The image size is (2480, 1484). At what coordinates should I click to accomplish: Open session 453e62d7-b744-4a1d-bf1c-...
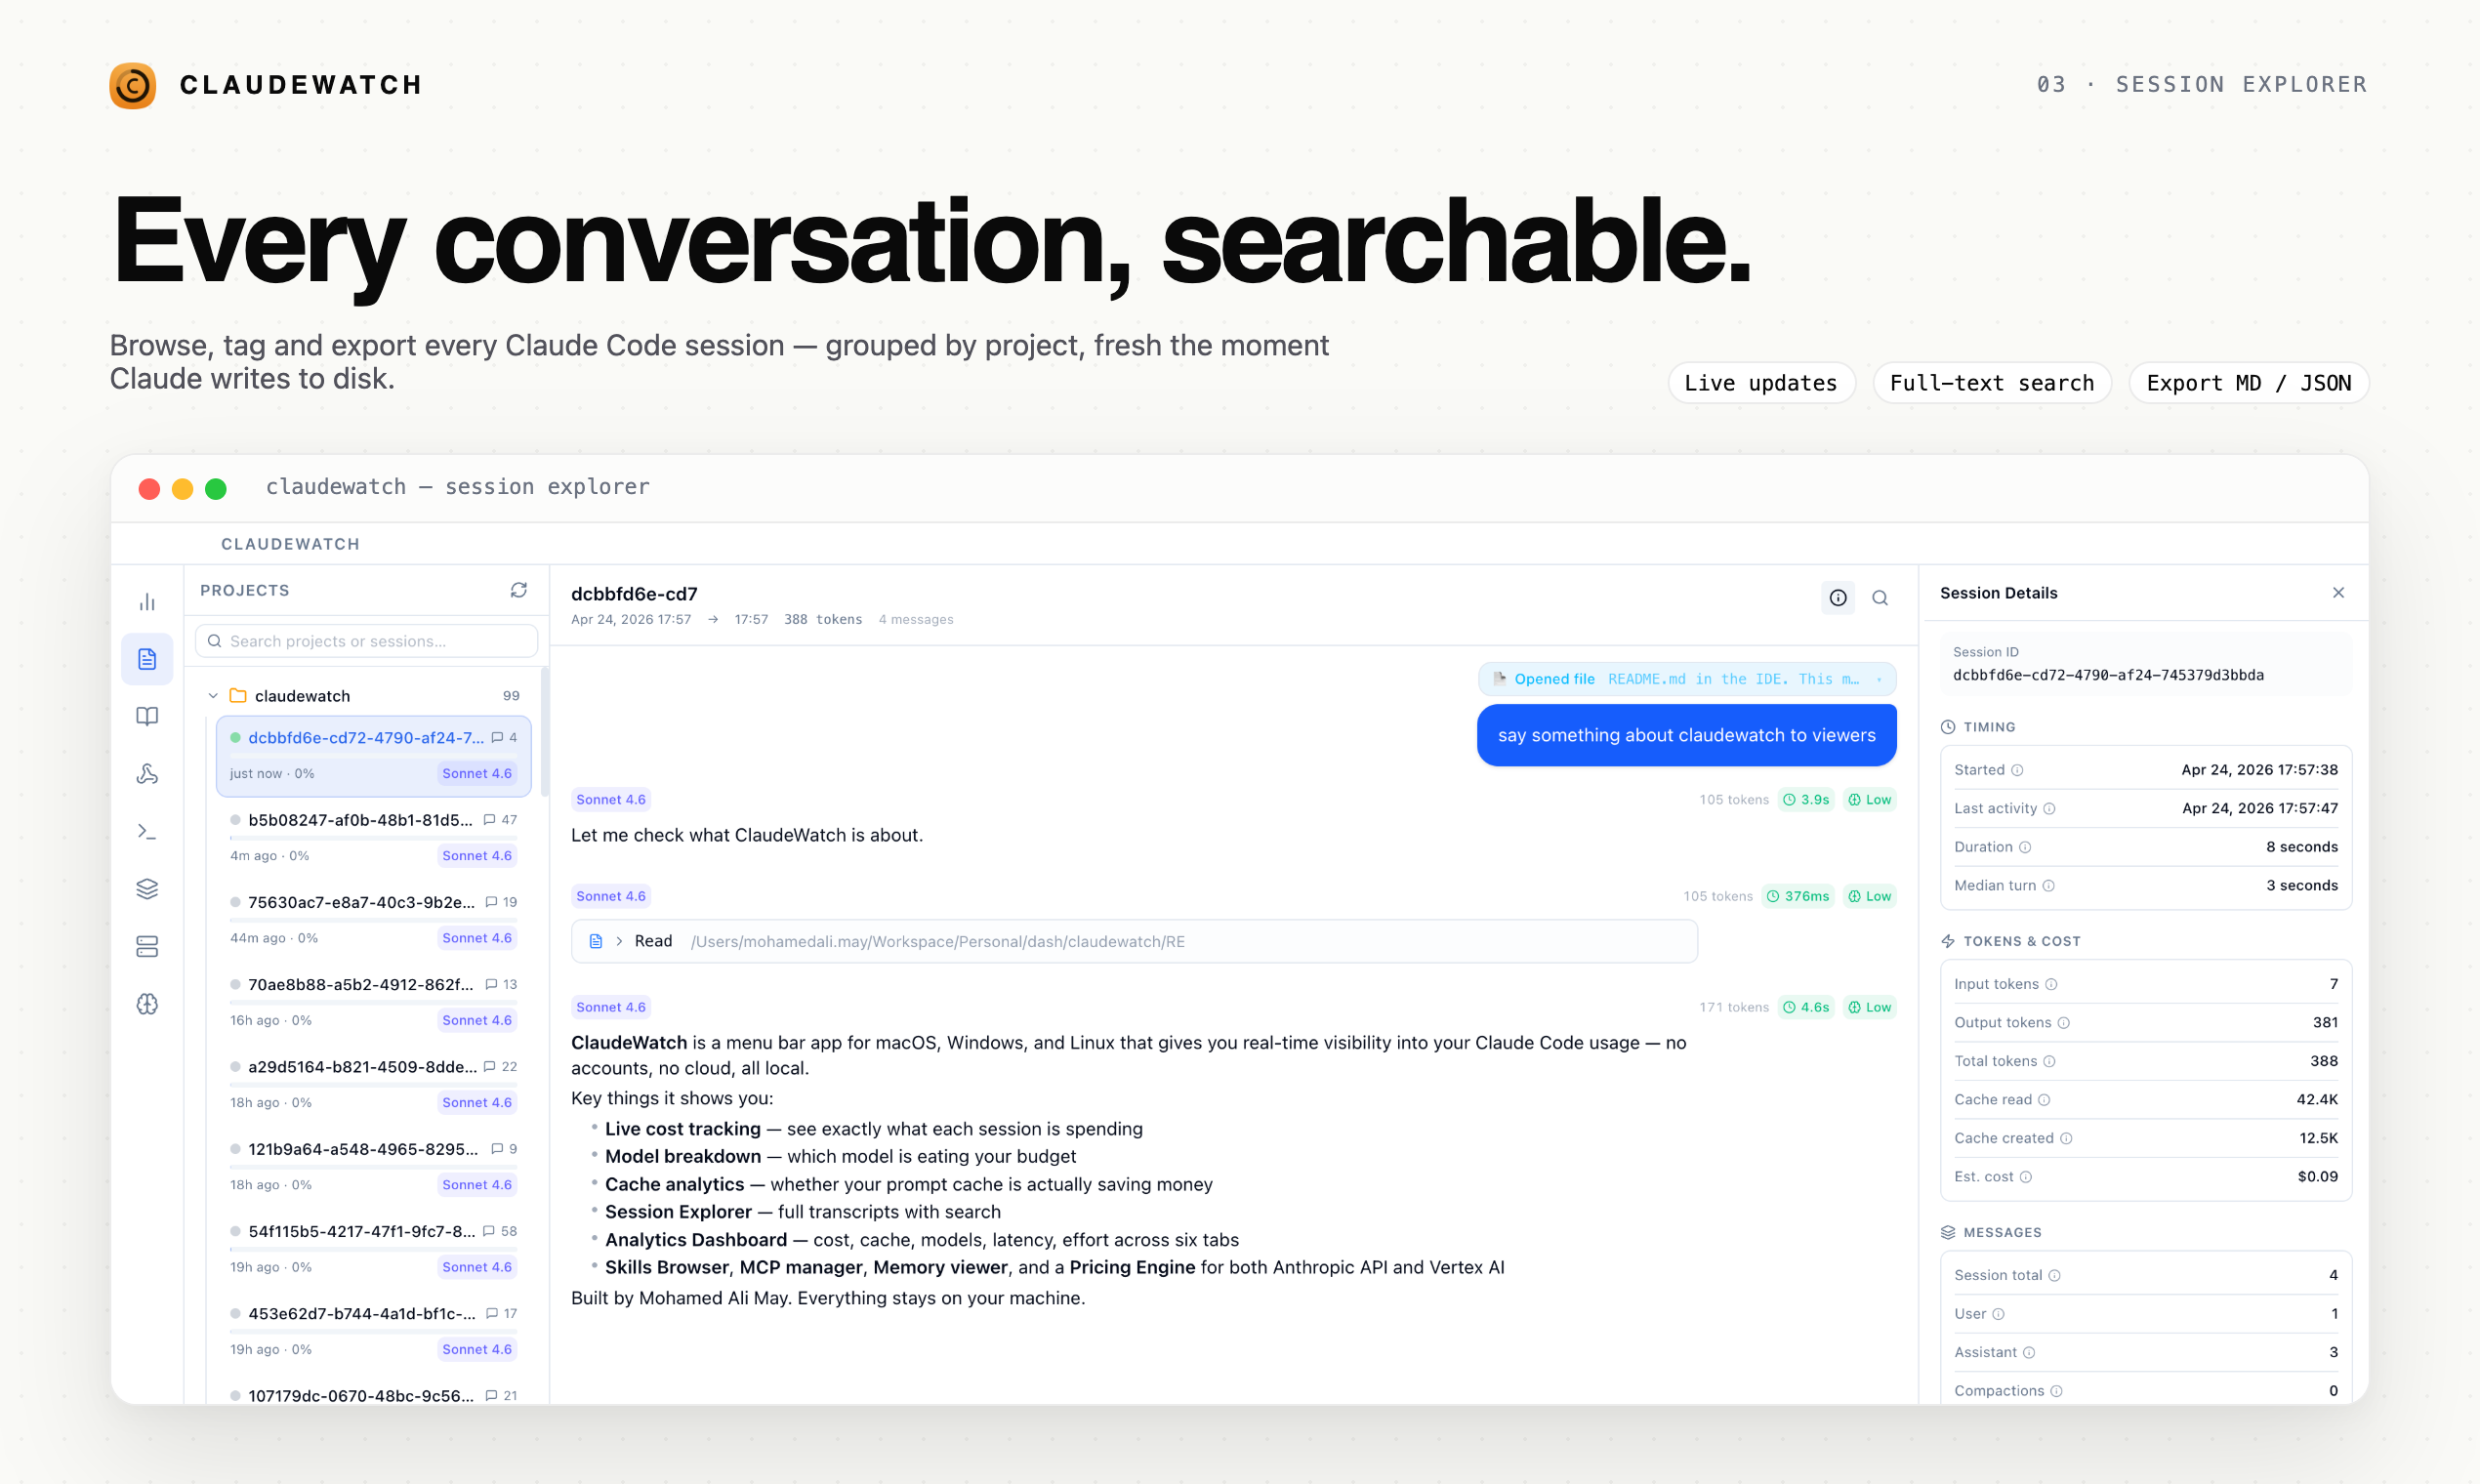pos(374,1330)
